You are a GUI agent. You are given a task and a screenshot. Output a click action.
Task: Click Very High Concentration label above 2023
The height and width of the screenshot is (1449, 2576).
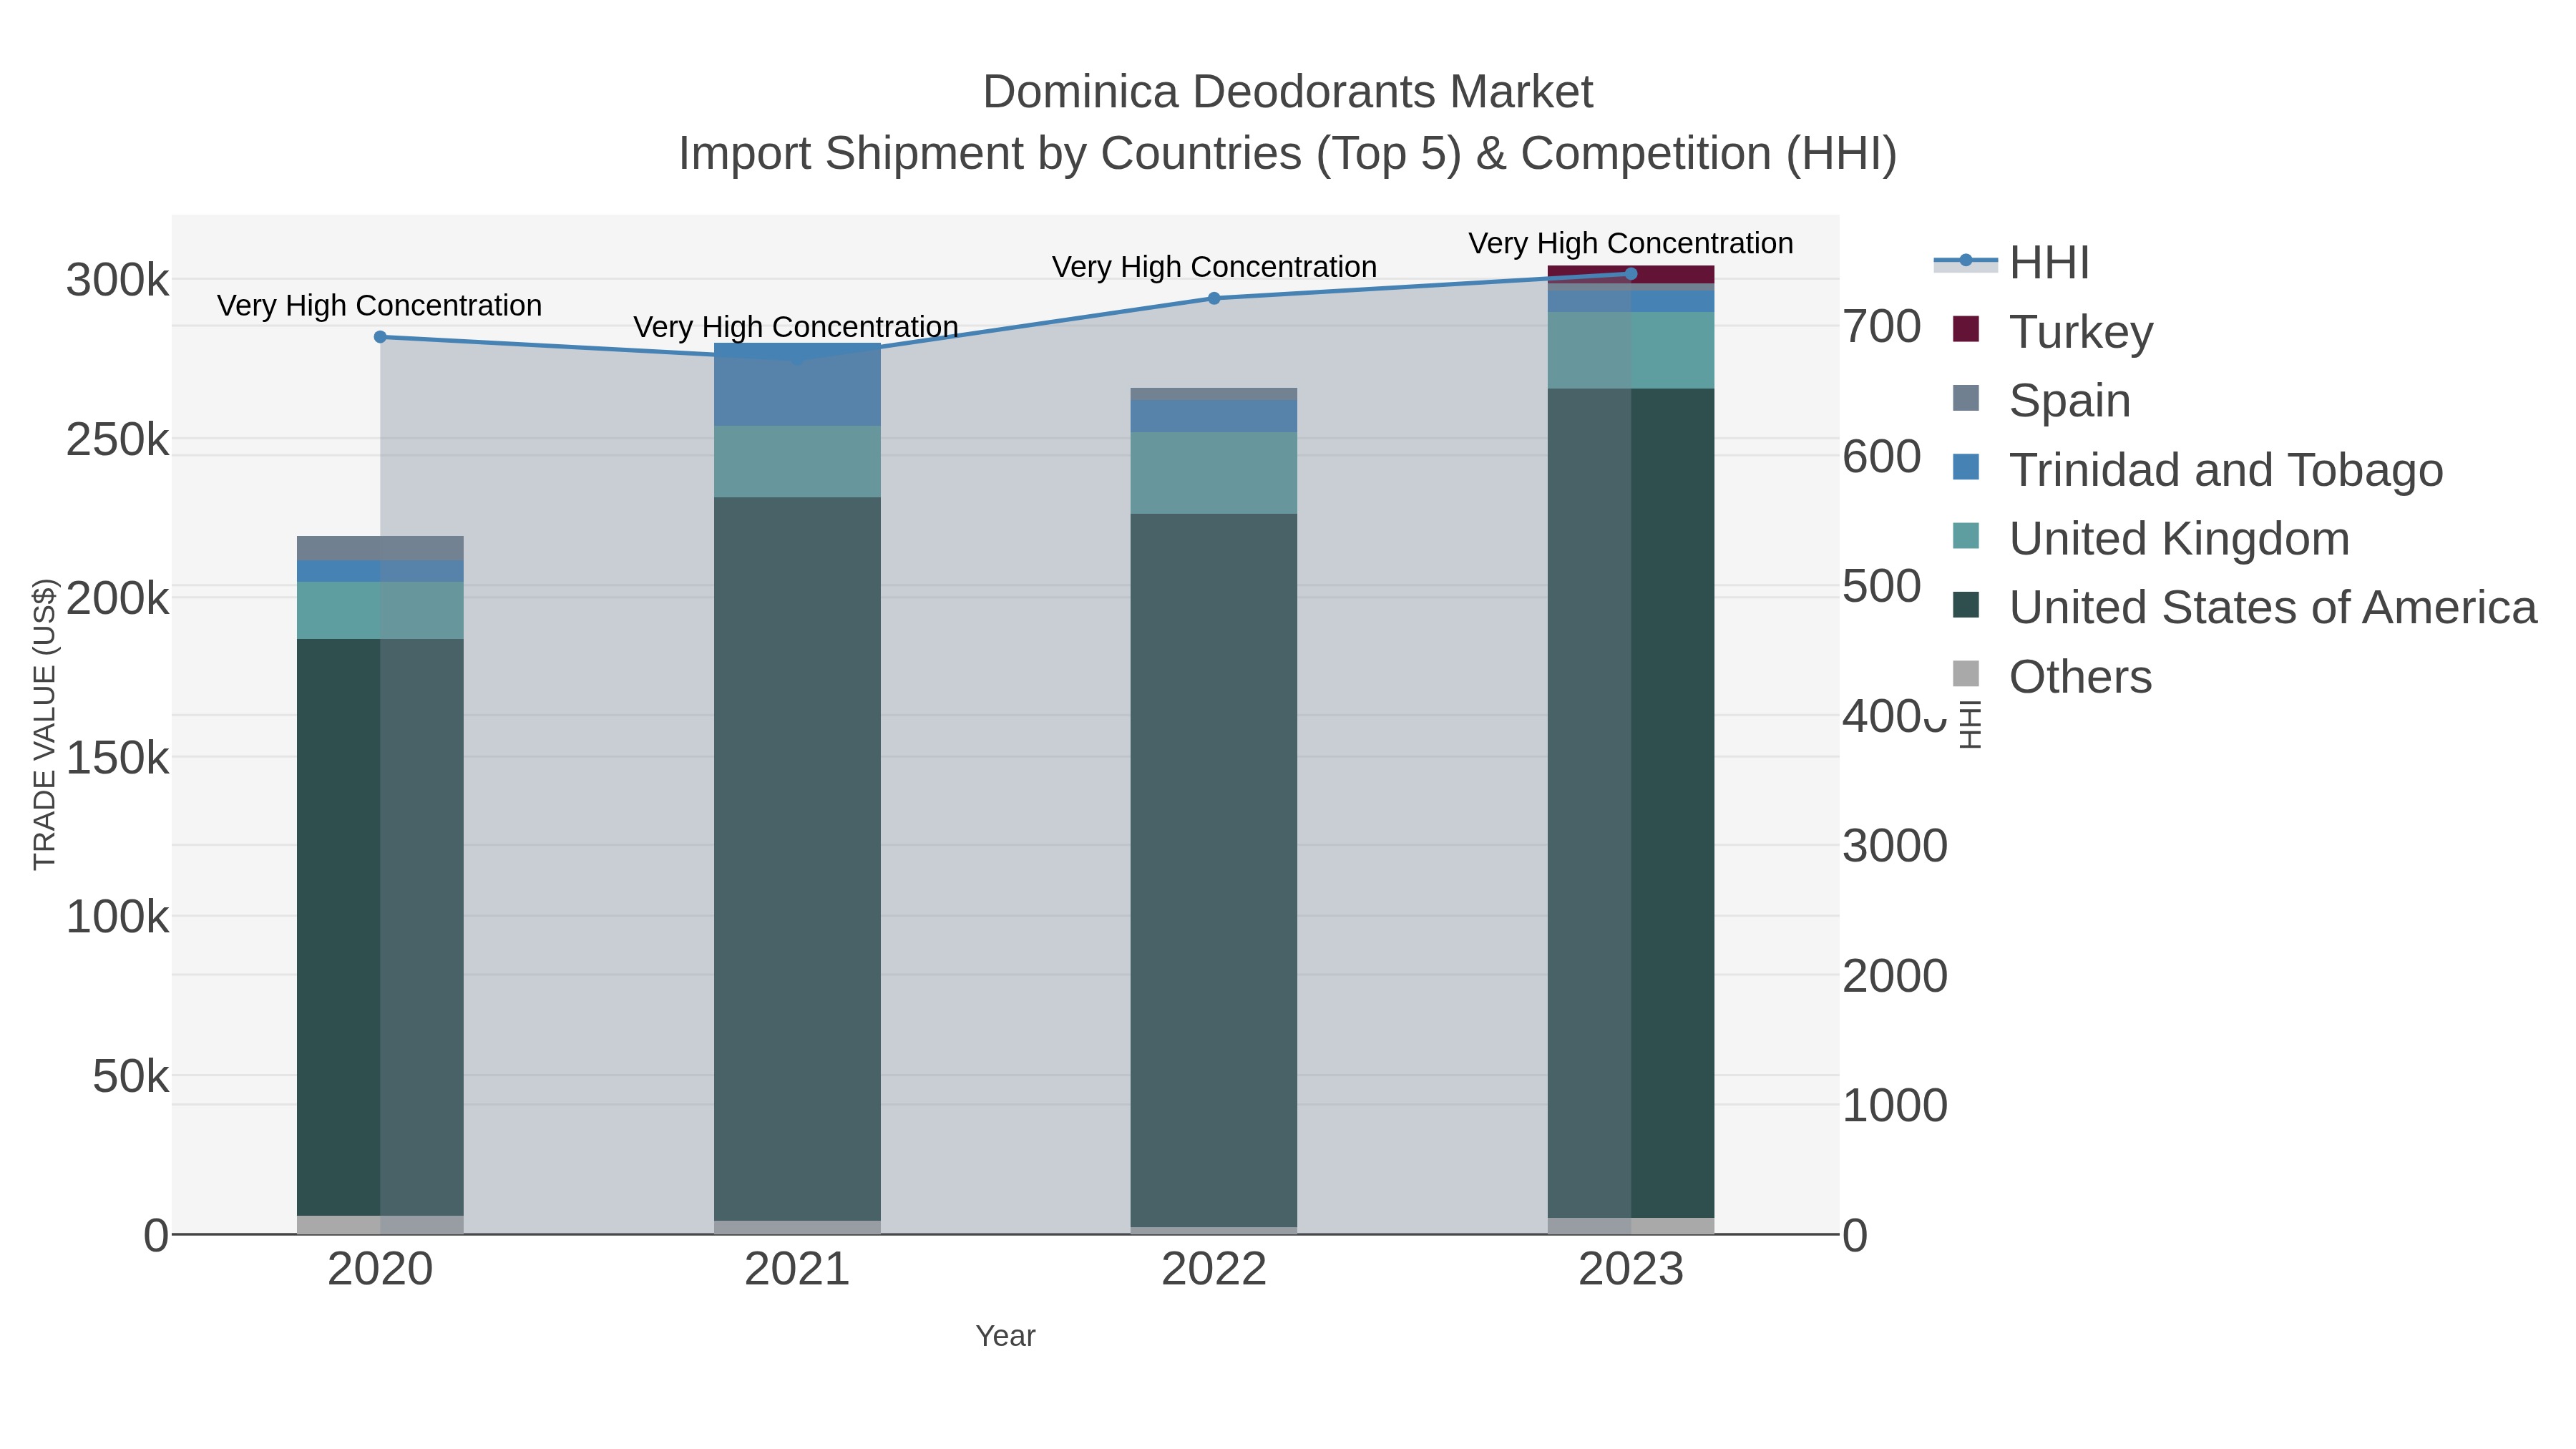point(1631,243)
